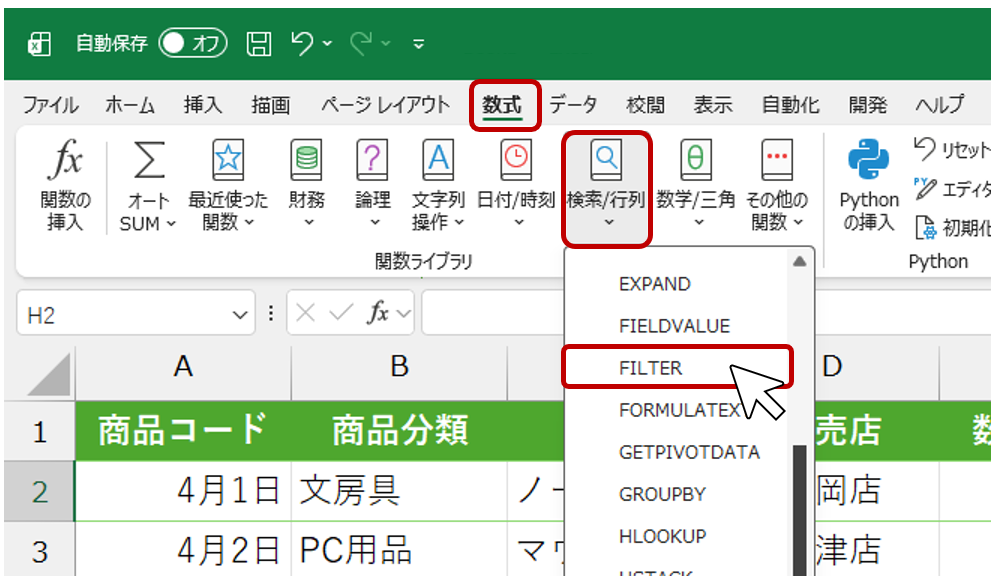
Task: Switch to the ホーム tab
Action: point(130,104)
